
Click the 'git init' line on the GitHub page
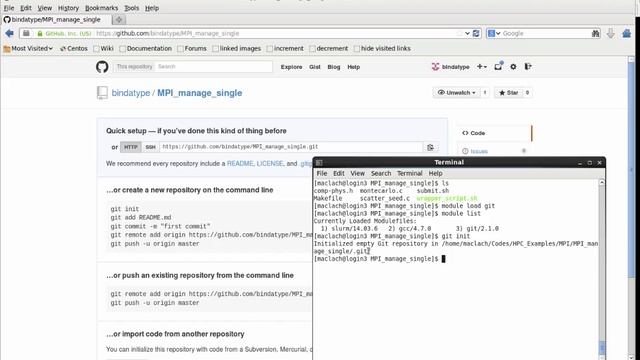click(x=124, y=209)
